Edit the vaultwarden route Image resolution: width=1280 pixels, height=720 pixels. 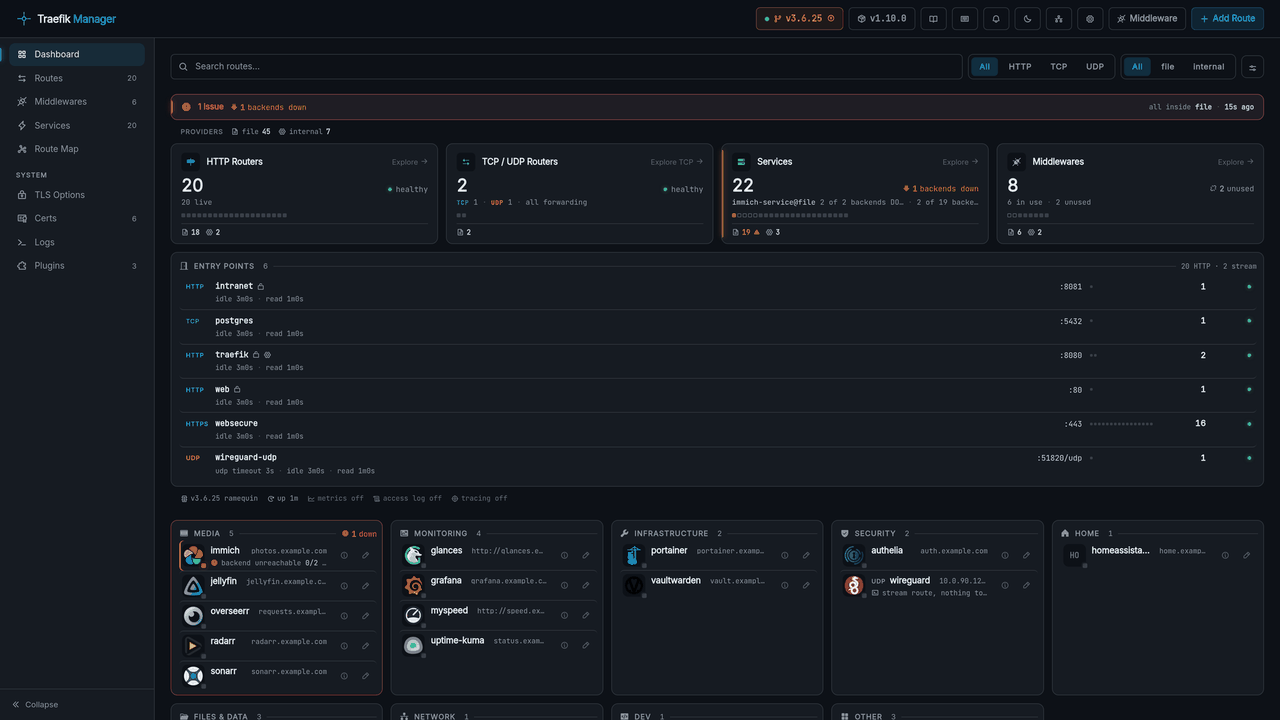(807, 585)
